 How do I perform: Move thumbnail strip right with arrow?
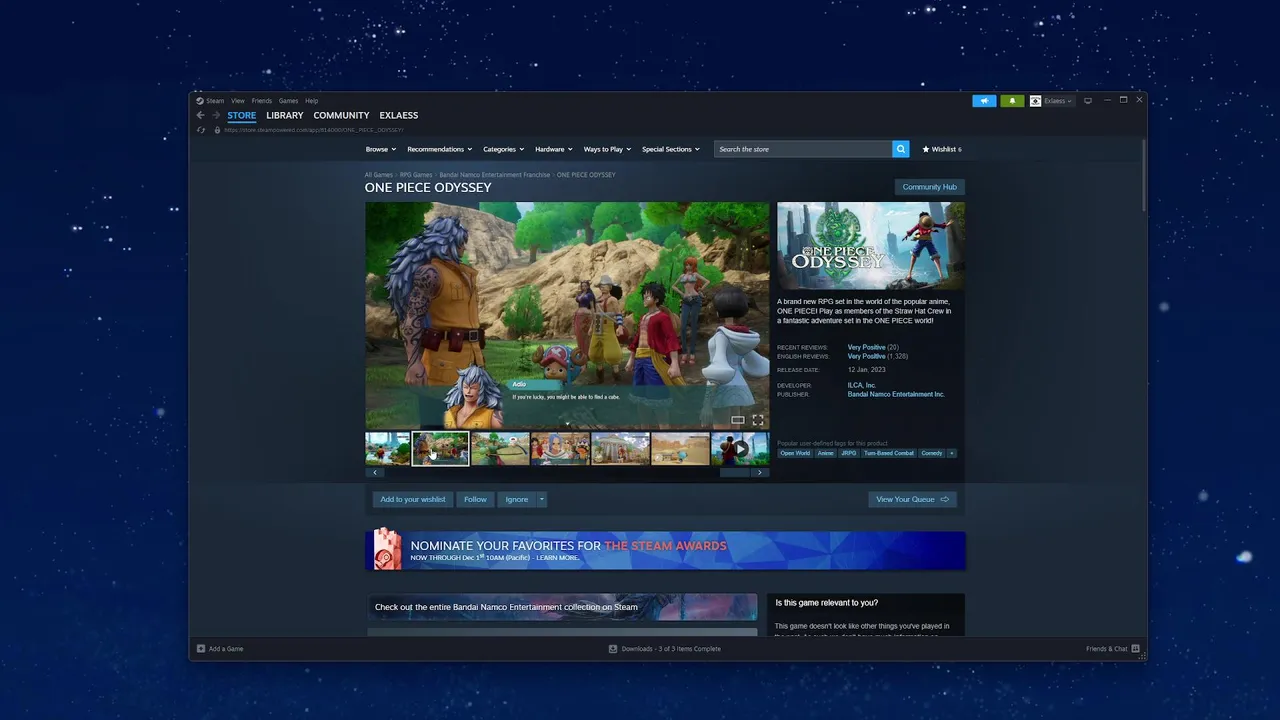(759, 472)
